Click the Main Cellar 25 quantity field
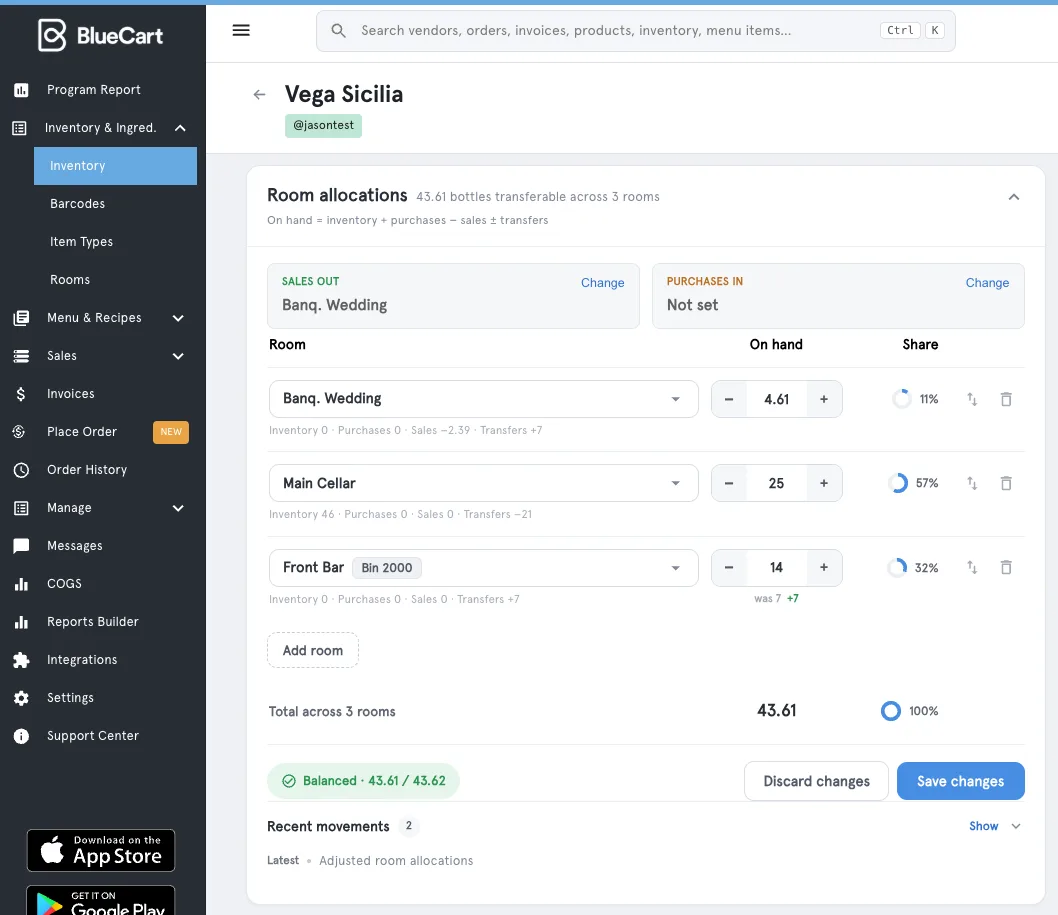The height and width of the screenshot is (915, 1058). pos(777,483)
